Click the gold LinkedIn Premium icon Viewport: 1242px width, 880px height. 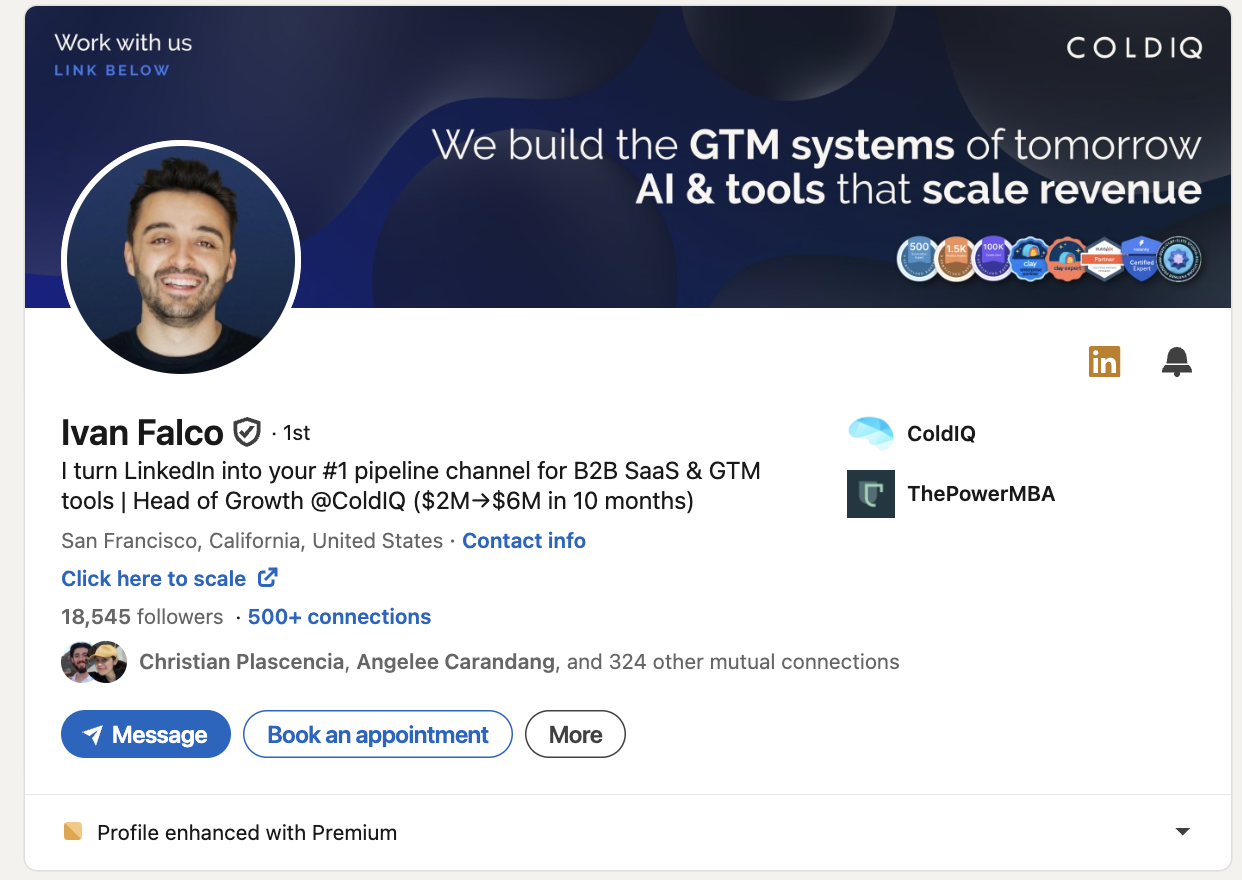[x=1104, y=361]
